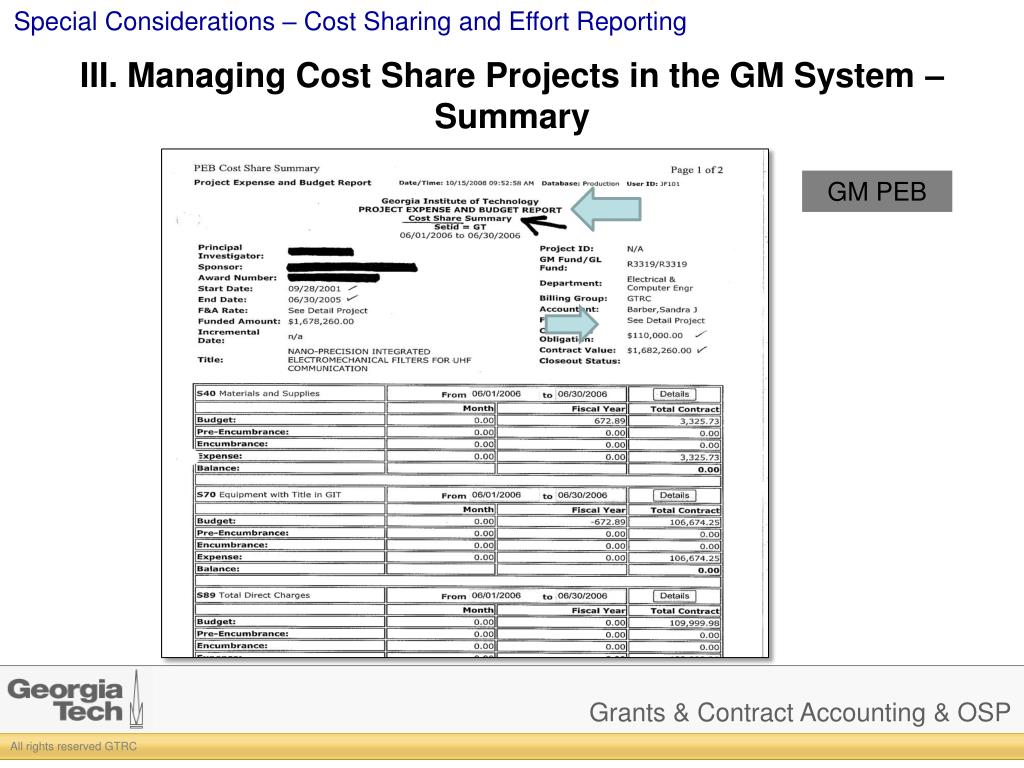The height and width of the screenshot is (768, 1024).
Task: Click the Georgia Tech logo
Action: pyautogui.click(x=74, y=701)
